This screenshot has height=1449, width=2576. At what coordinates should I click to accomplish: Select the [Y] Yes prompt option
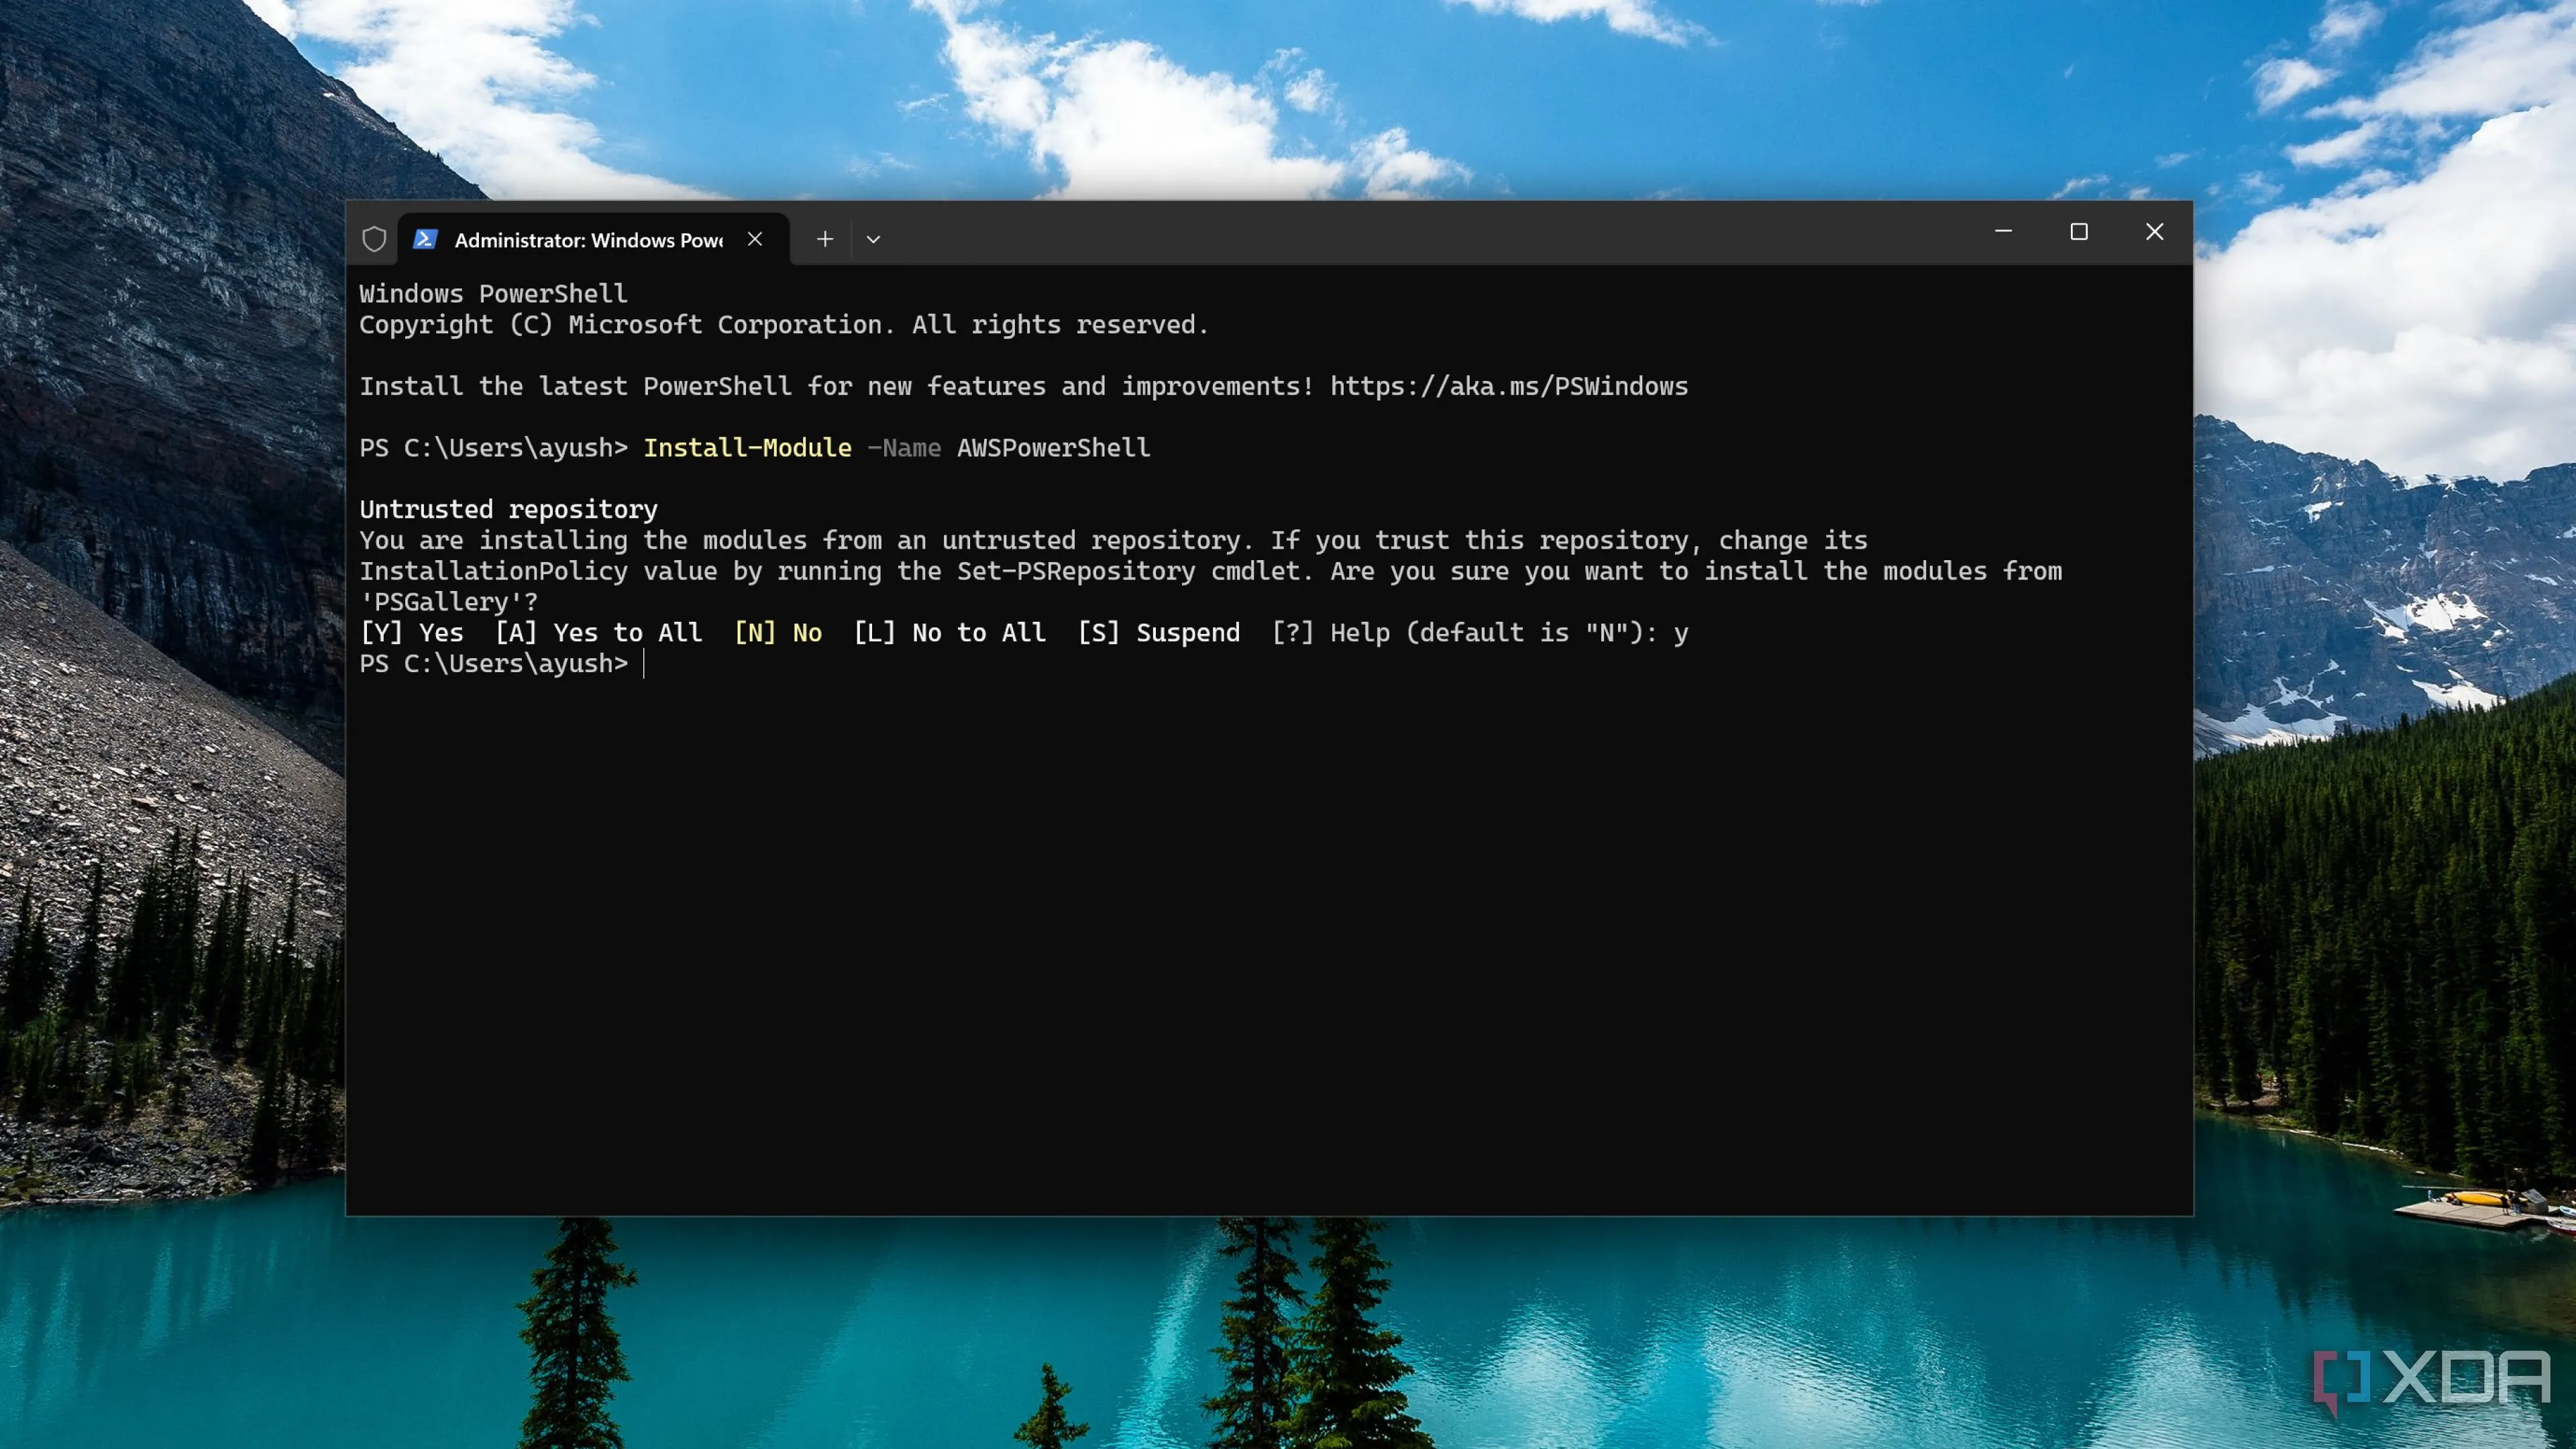point(413,632)
